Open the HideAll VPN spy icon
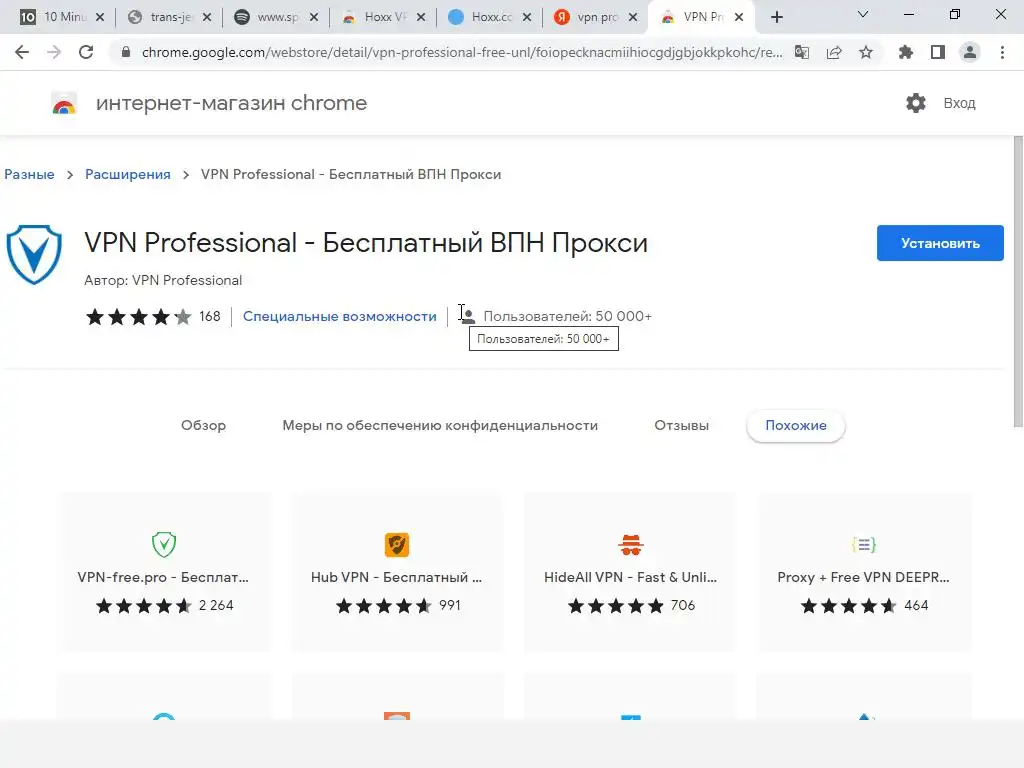This screenshot has height=768, width=1024. (631, 544)
